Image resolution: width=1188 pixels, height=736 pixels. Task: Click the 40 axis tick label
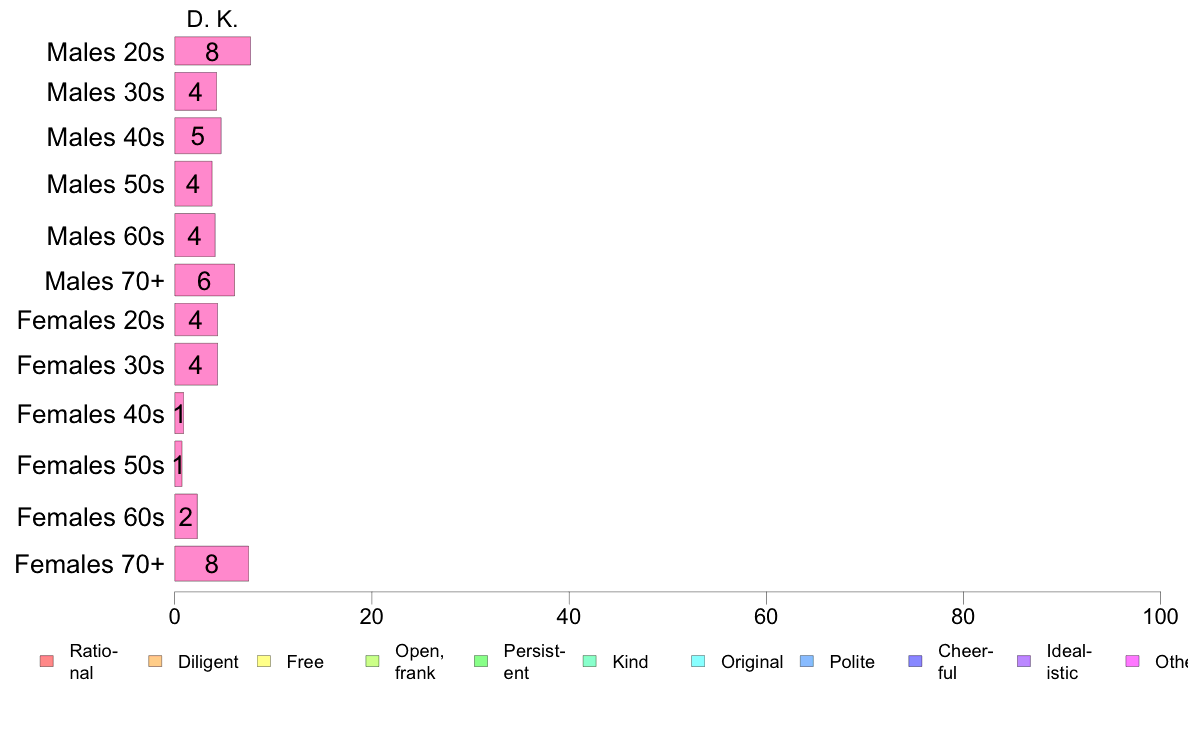coord(569,617)
